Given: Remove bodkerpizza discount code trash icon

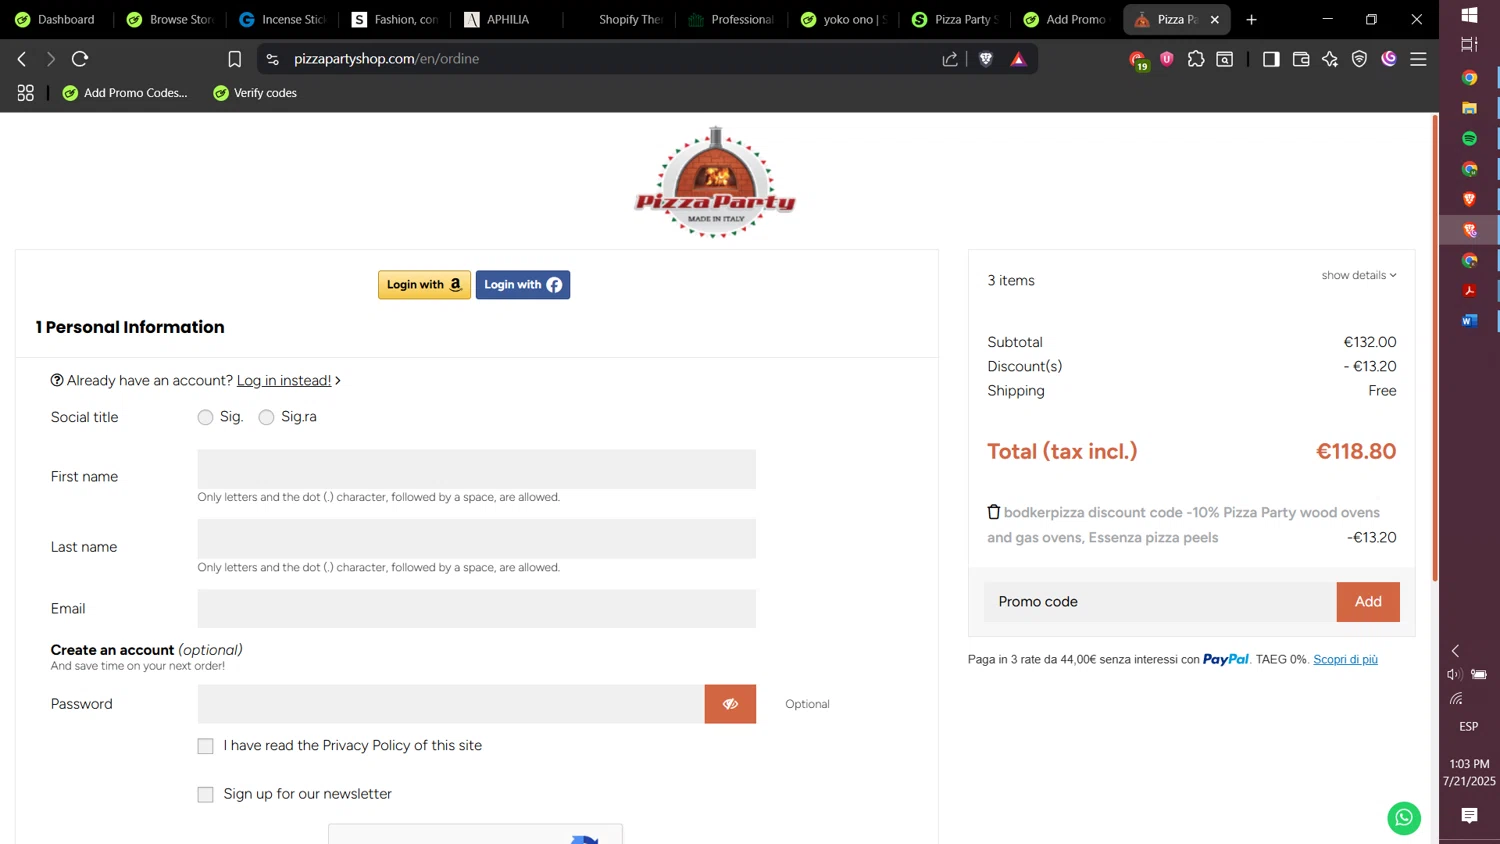Looking at the screenshot, I should tap(994, 512).
